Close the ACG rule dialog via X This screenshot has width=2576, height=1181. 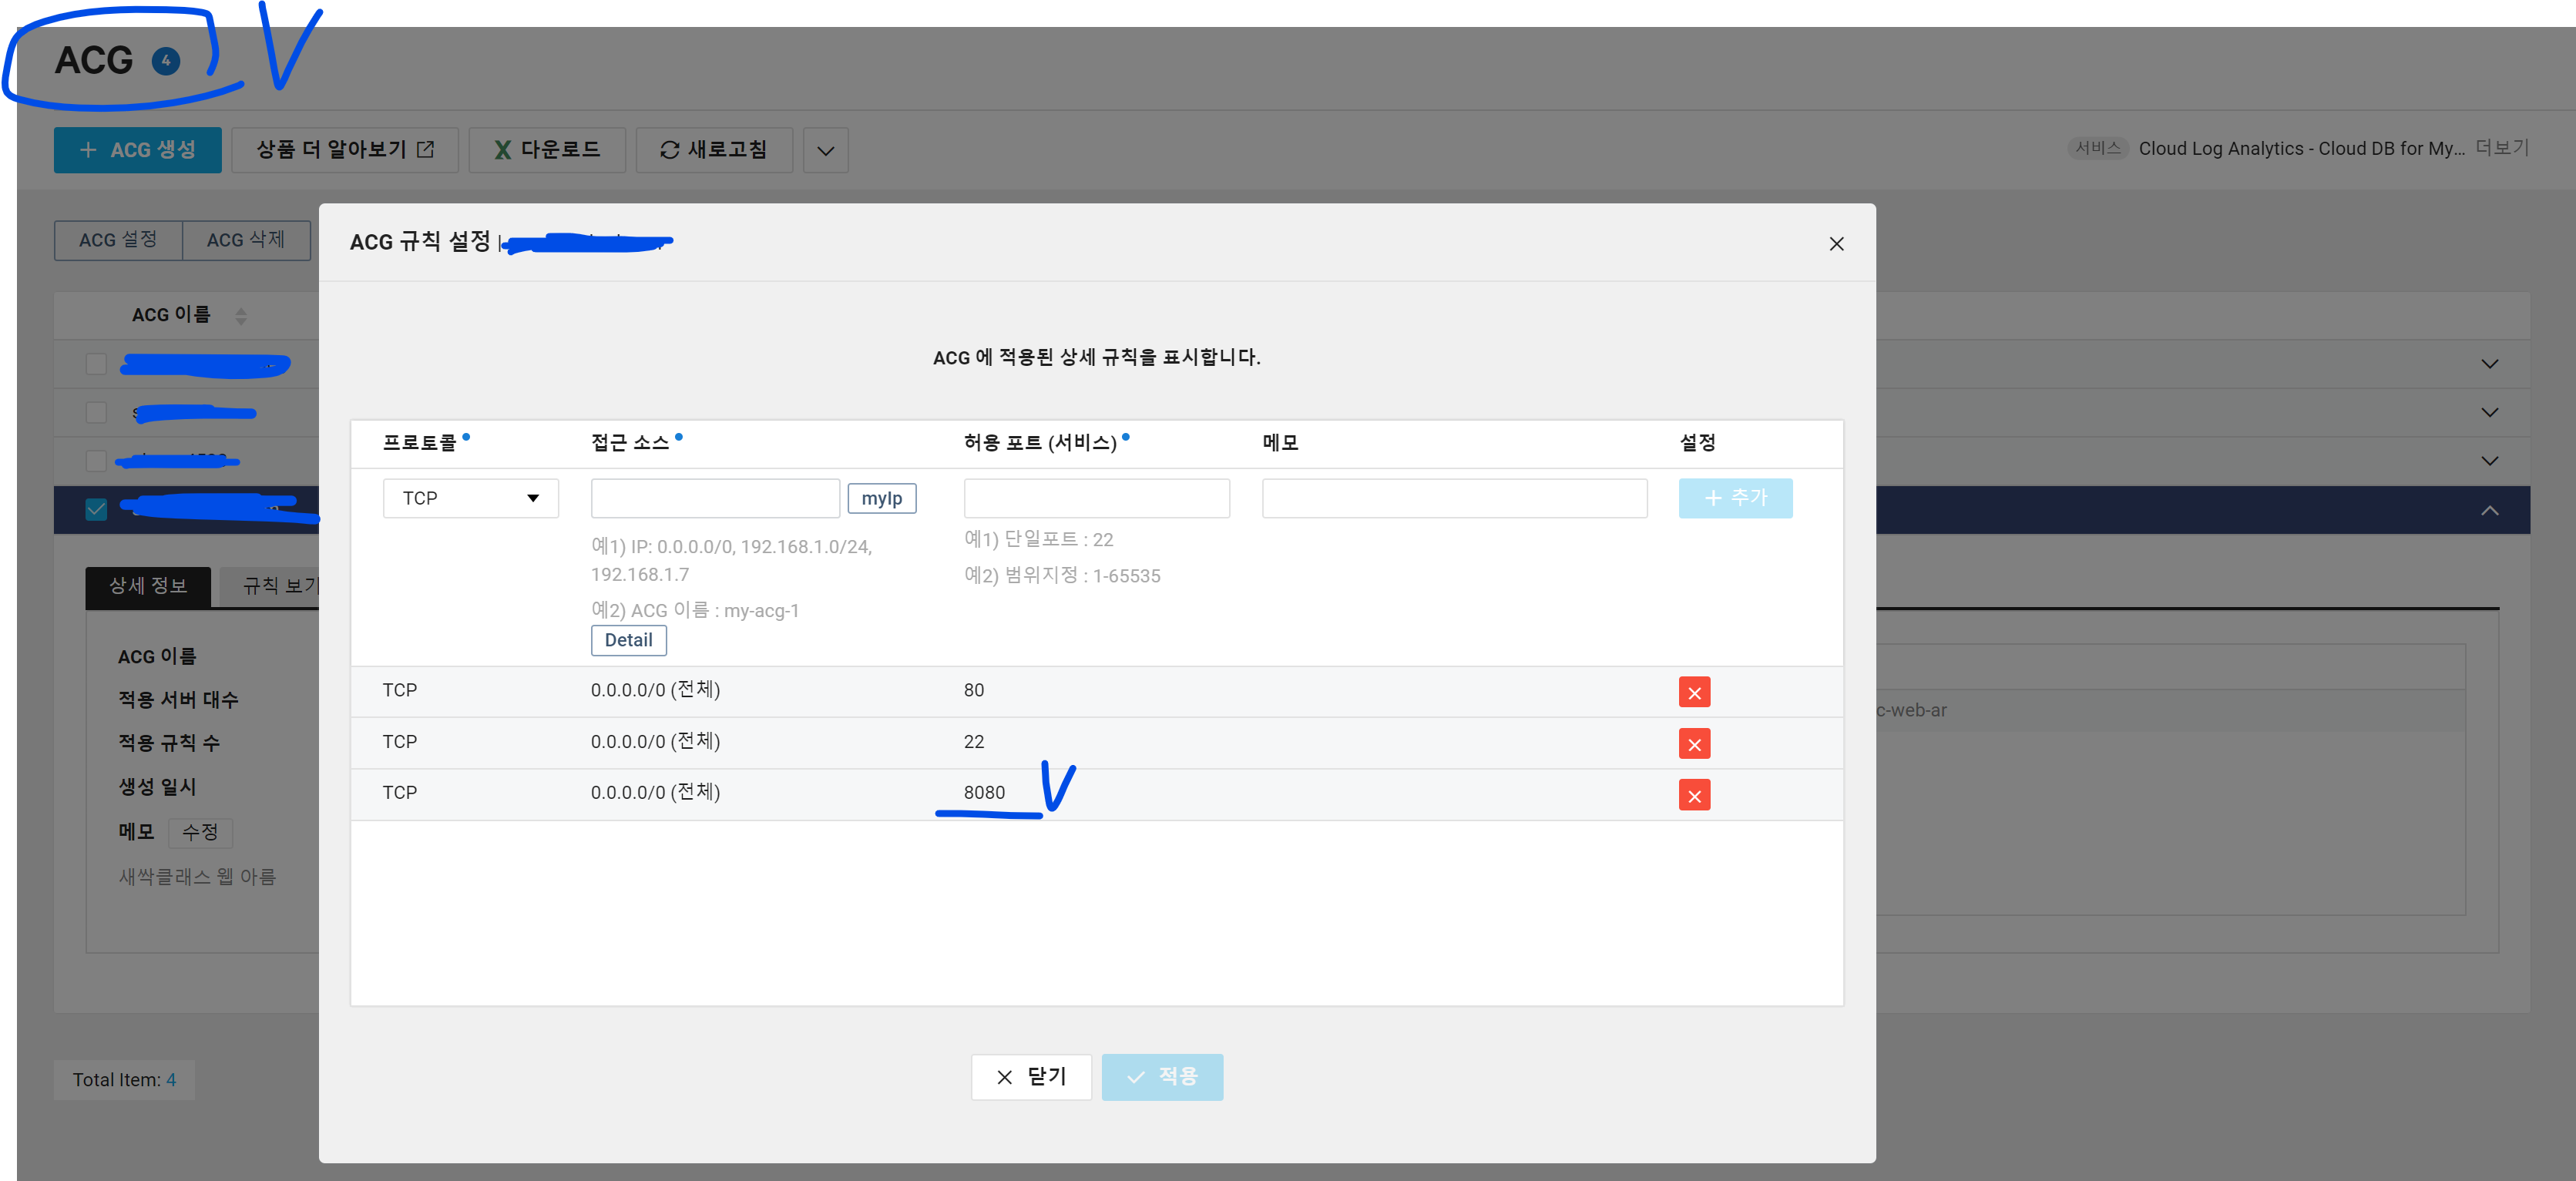(1836, 244)
